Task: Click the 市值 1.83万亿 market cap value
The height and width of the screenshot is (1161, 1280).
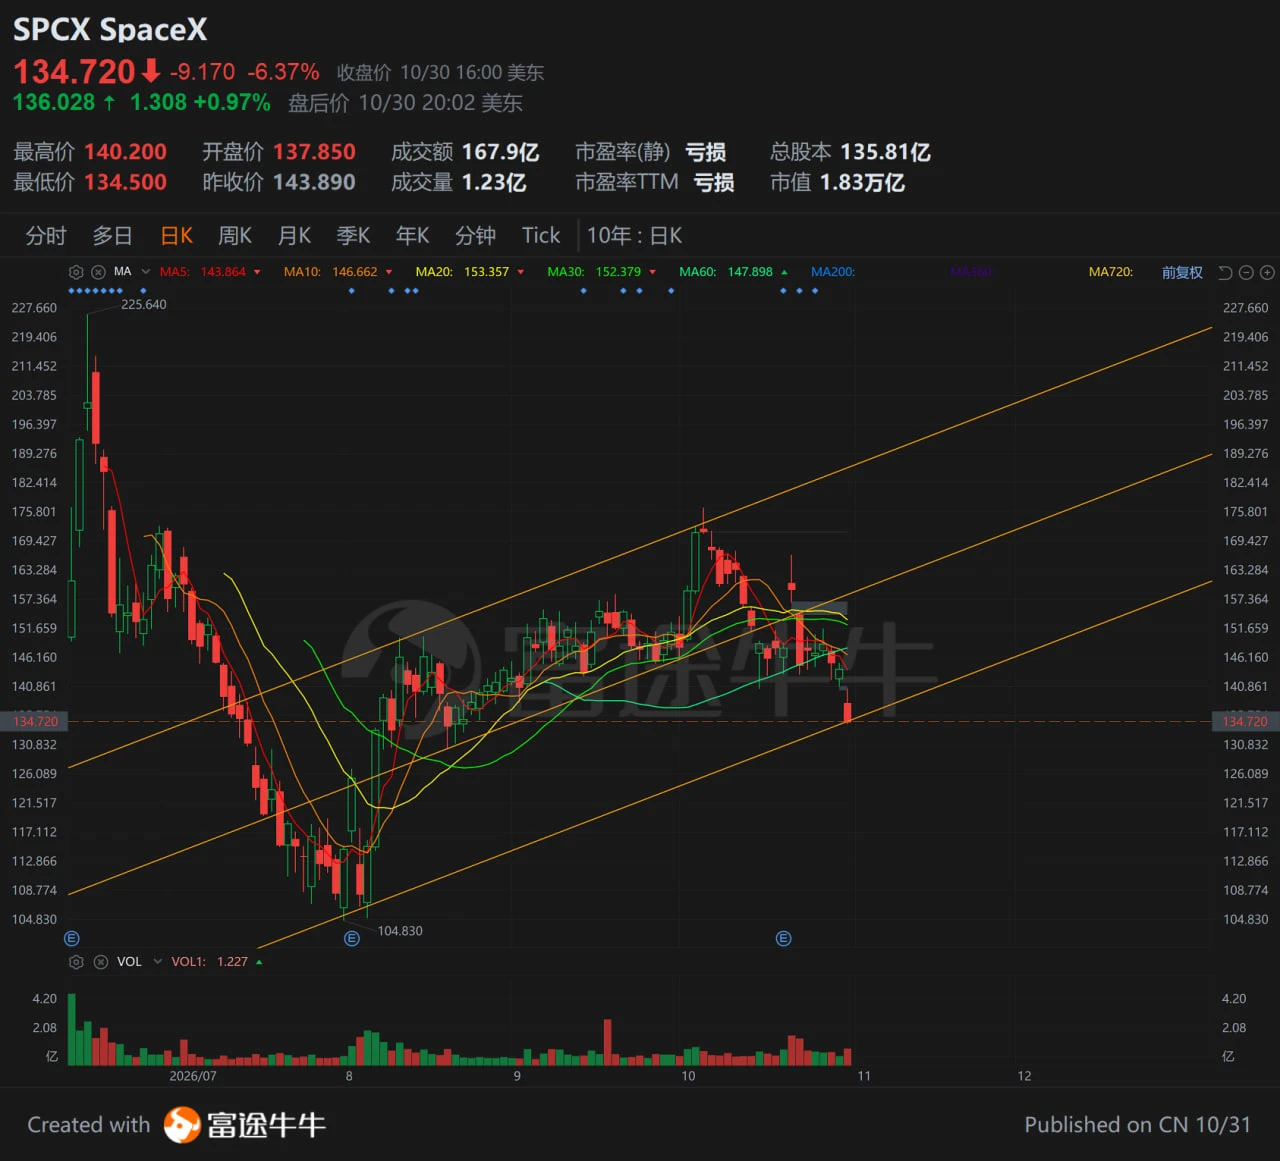Action: point(838,182)
